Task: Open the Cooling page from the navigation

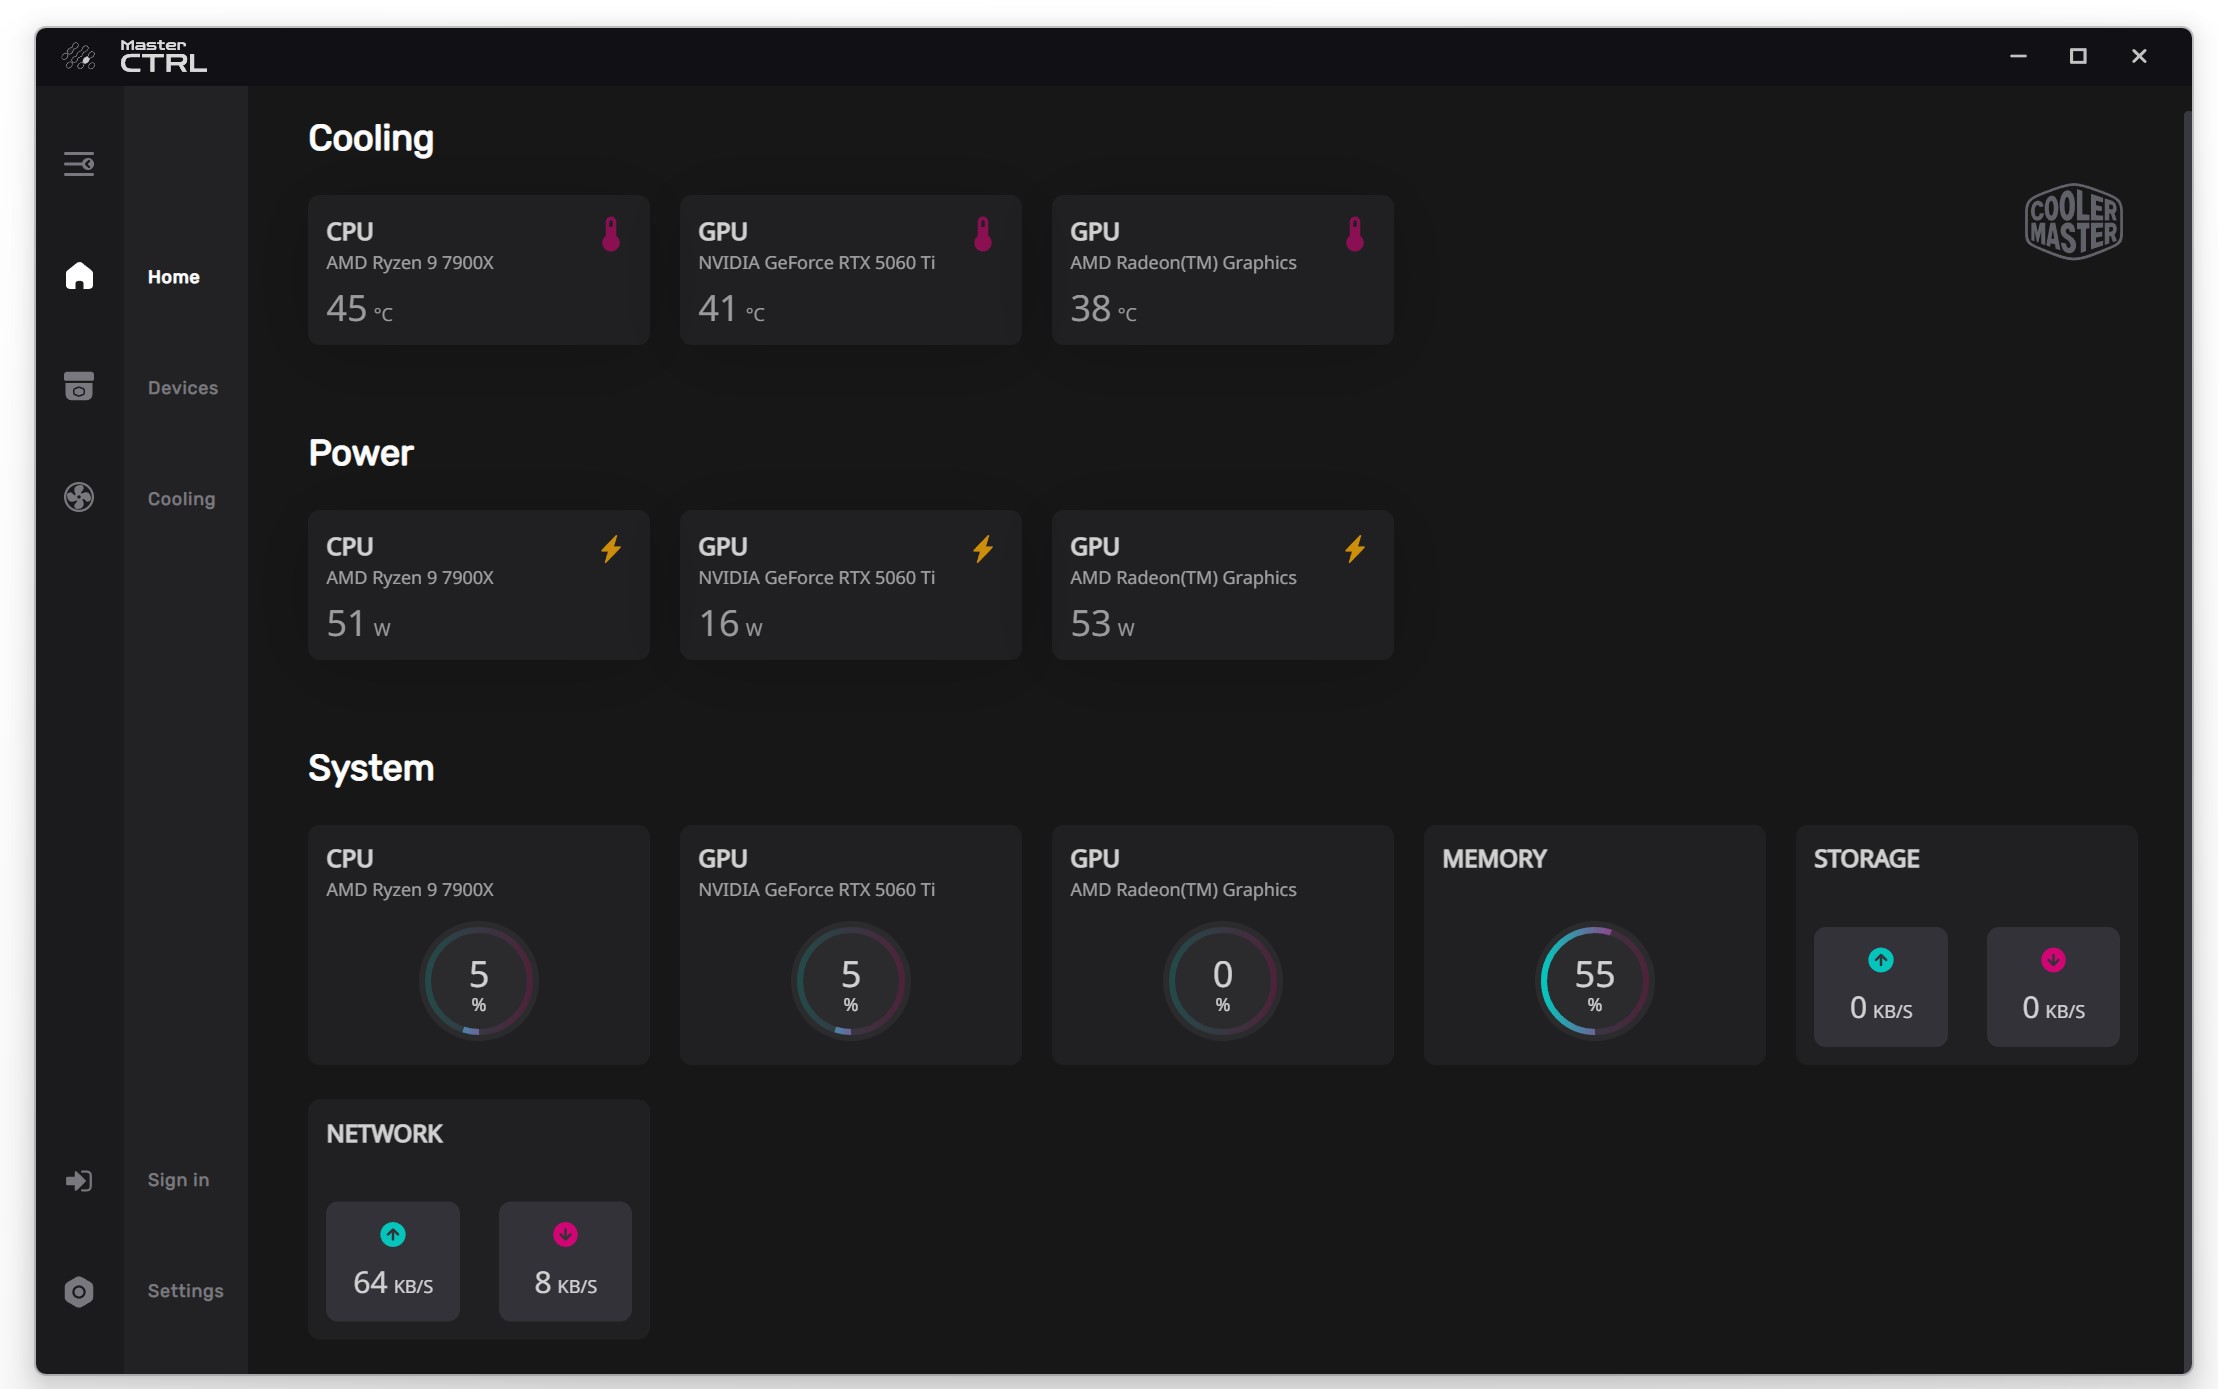Action: [x=181, y=497]
